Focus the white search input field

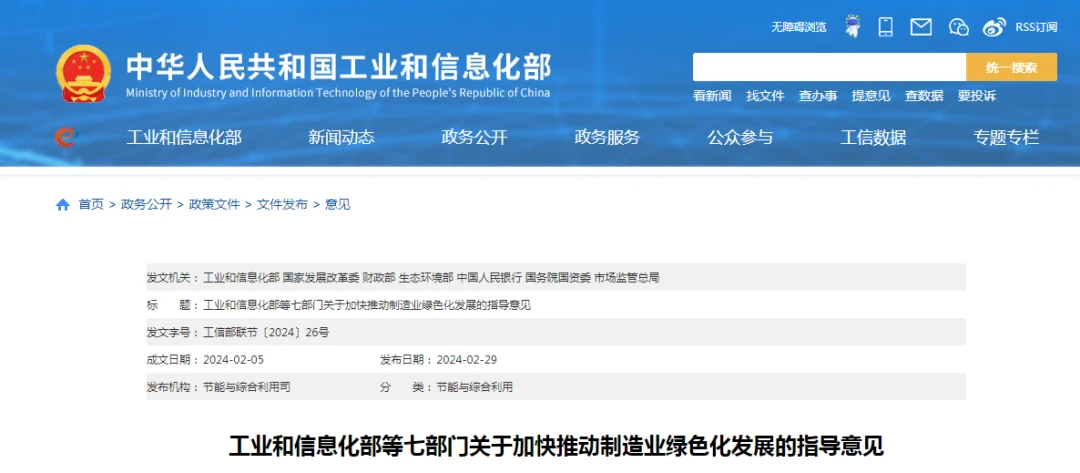829,67
